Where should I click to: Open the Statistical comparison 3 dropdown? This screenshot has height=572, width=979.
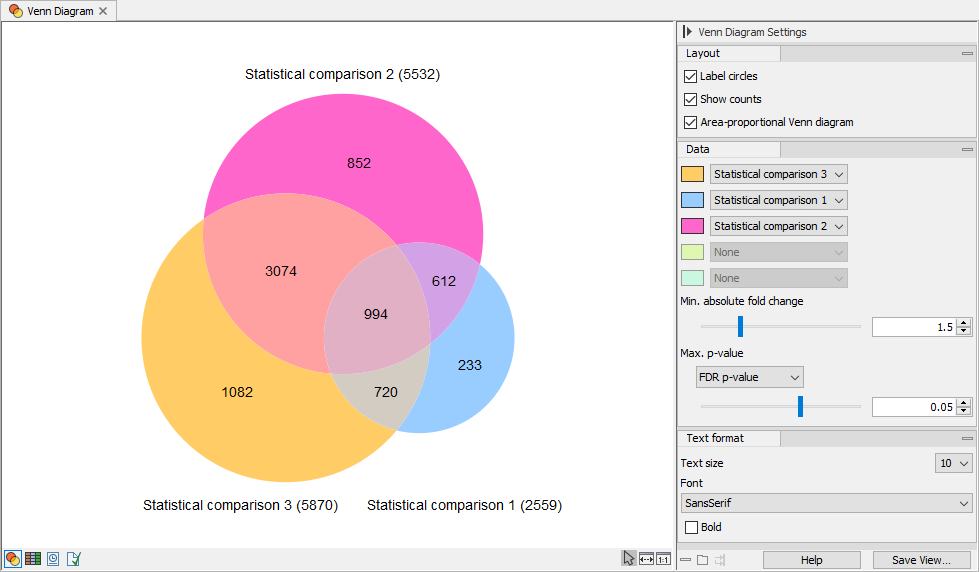point(778,174)
